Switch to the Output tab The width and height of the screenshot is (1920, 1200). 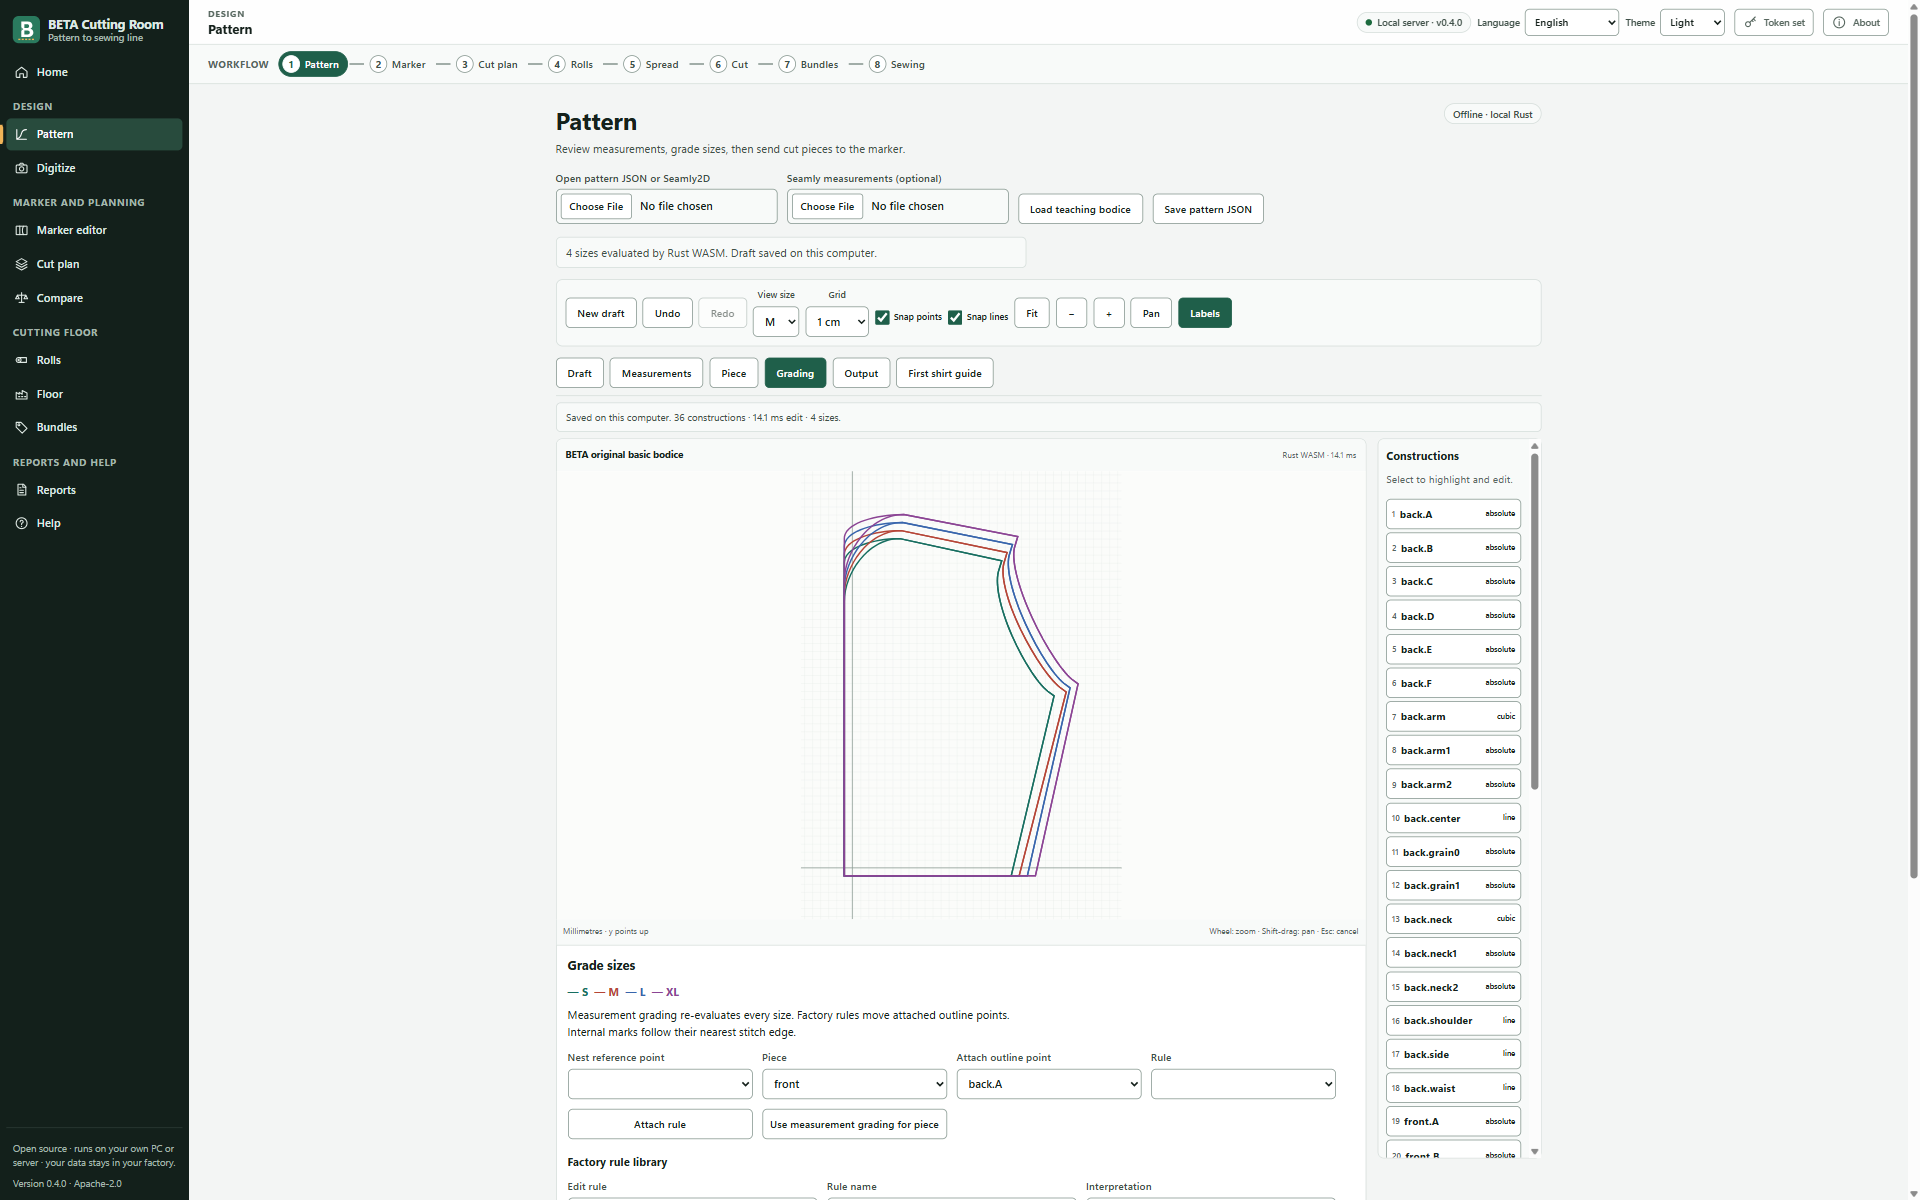[x=861, y=373]
